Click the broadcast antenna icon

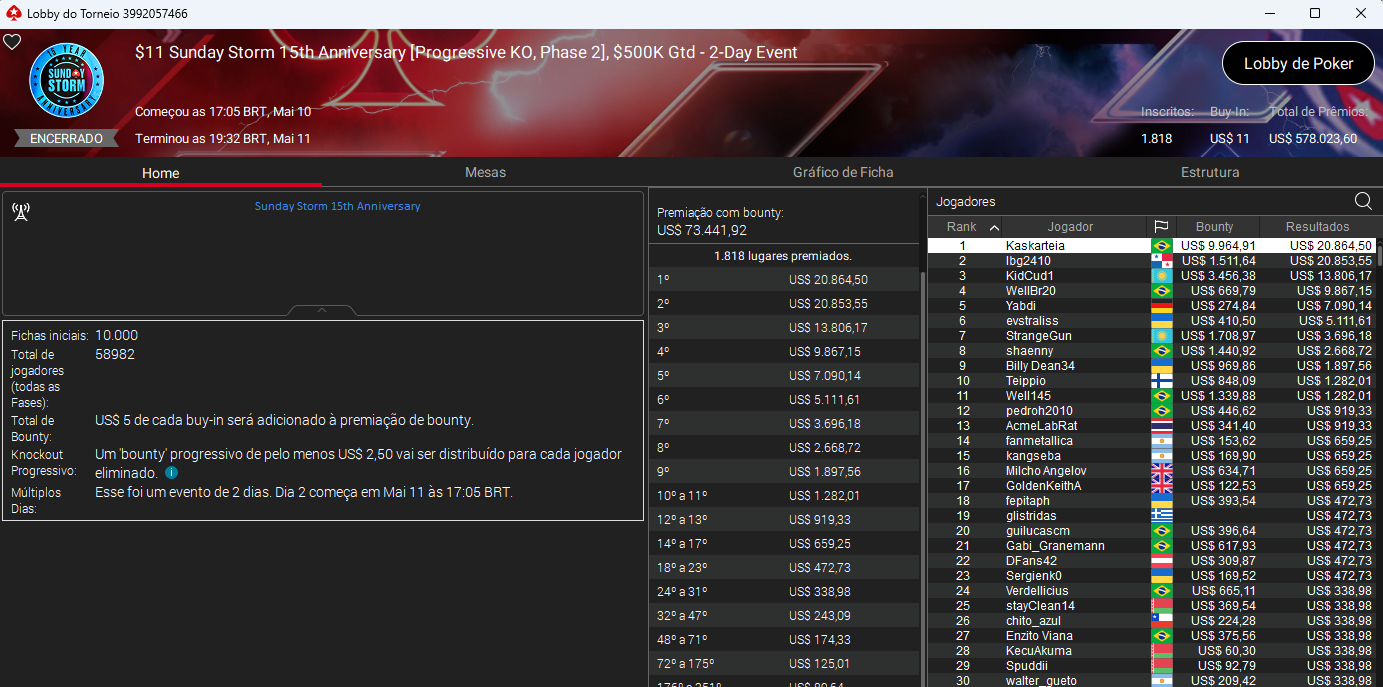pyautogui.click(x=21, y=211)
